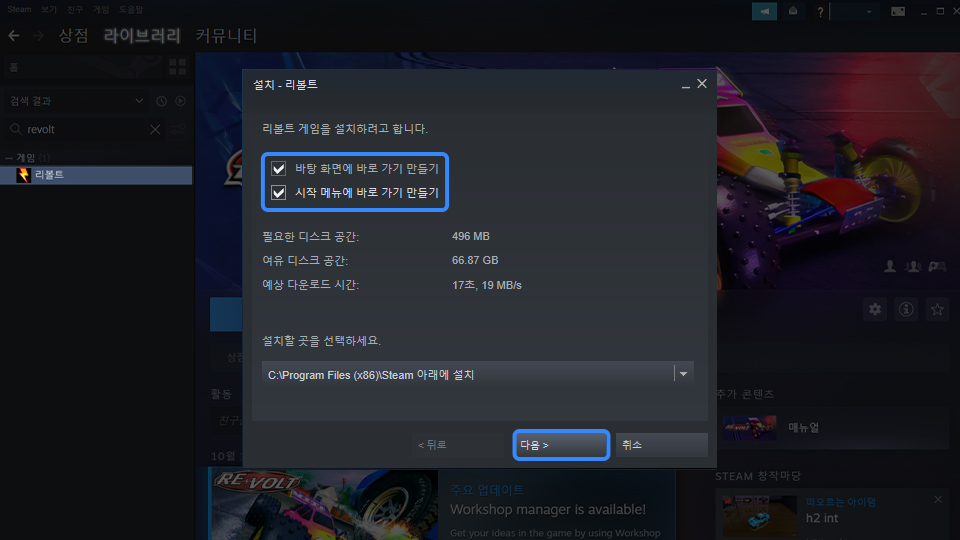Click 떠오르는 아이템 label
Screen dimensions: 960x540
pos(841,502)
